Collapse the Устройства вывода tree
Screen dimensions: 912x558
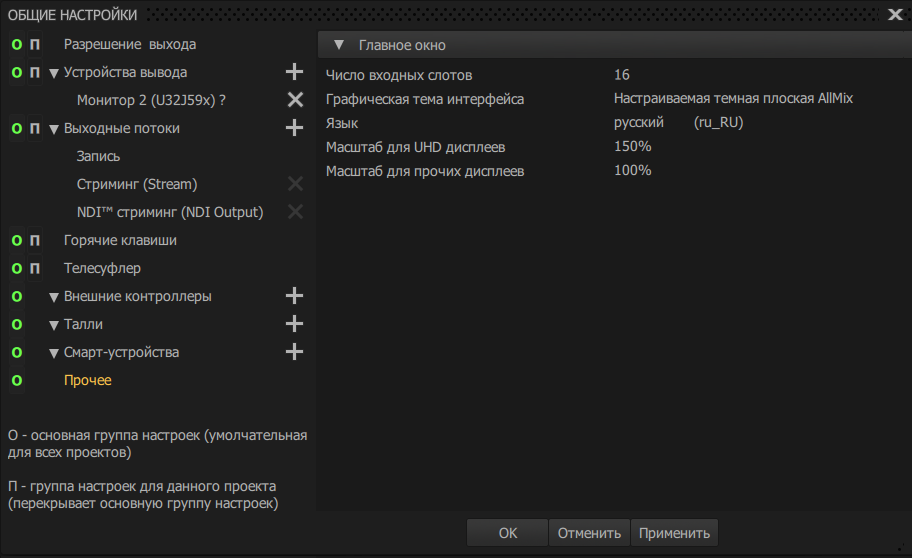coord(54,73)
